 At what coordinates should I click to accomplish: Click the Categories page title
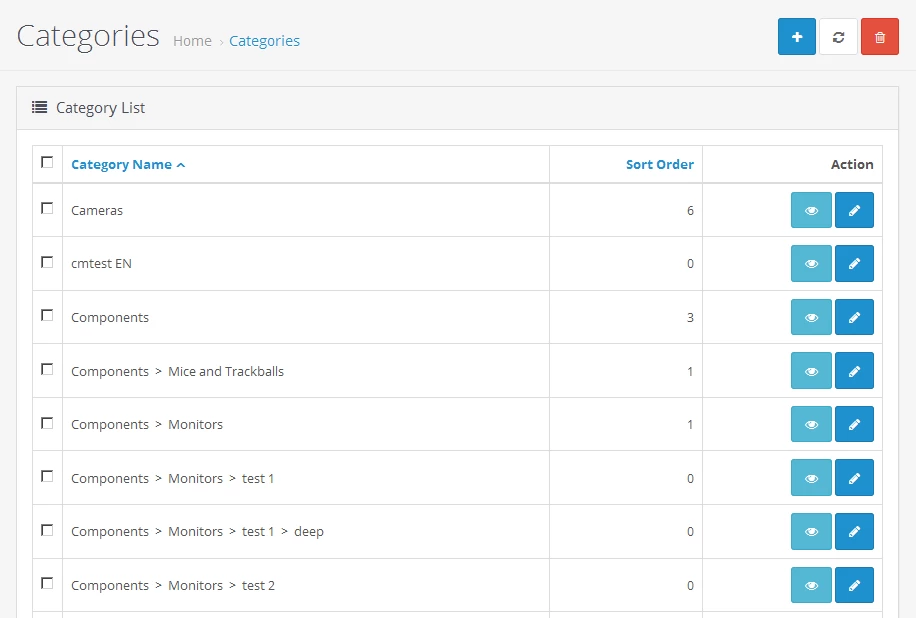[88, 36]
